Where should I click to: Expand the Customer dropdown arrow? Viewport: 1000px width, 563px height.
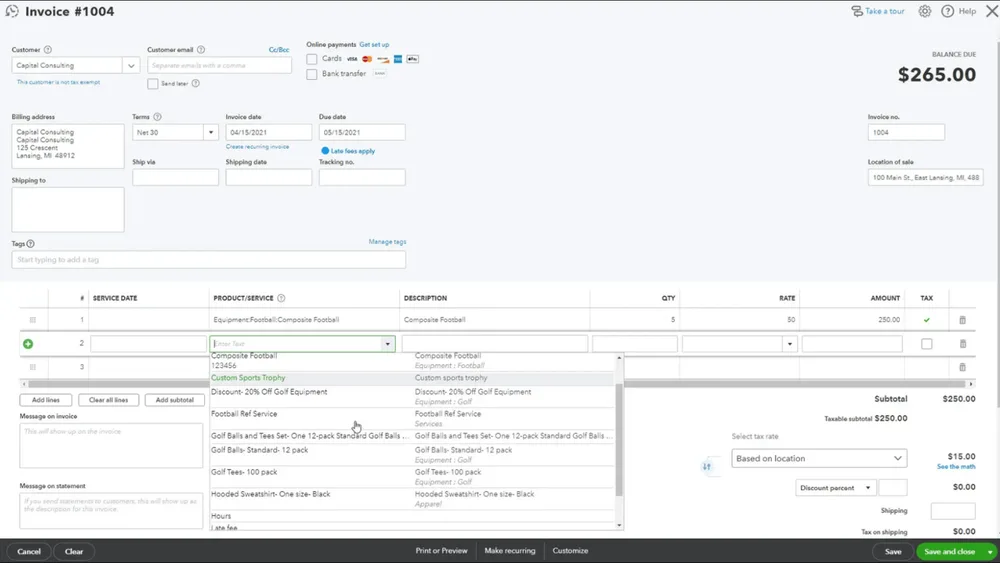131,66
